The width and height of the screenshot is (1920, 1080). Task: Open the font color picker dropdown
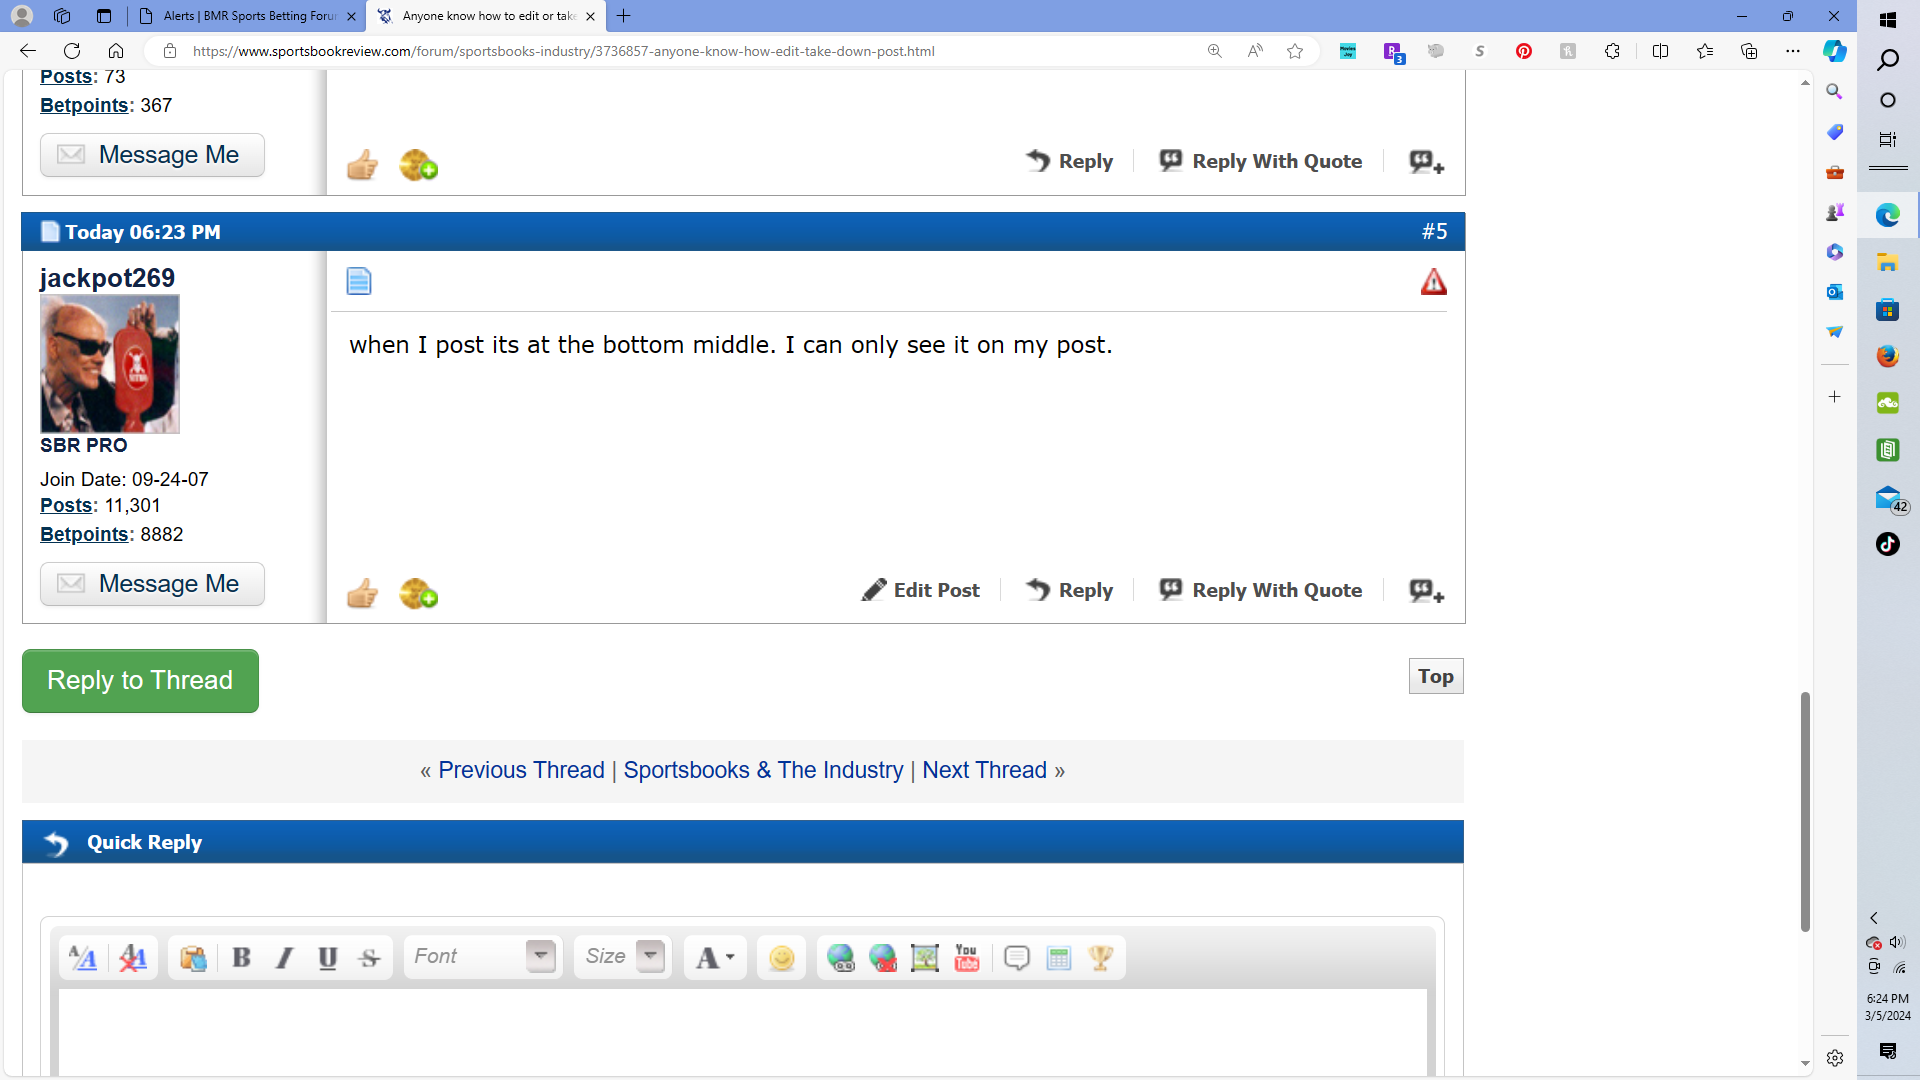tap(715, 958)
